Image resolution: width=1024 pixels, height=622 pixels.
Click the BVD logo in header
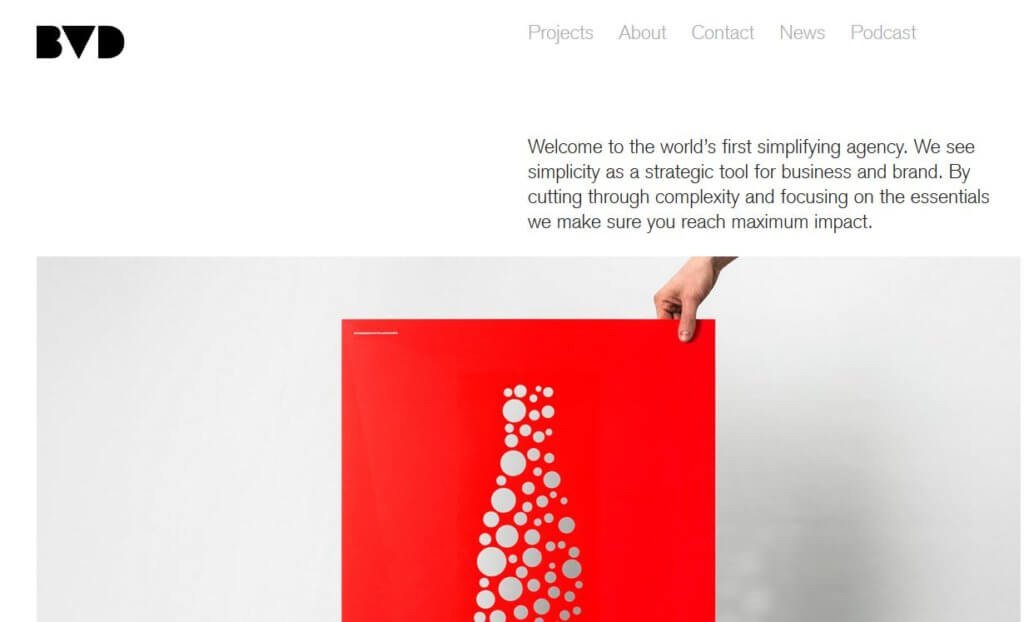80,42
